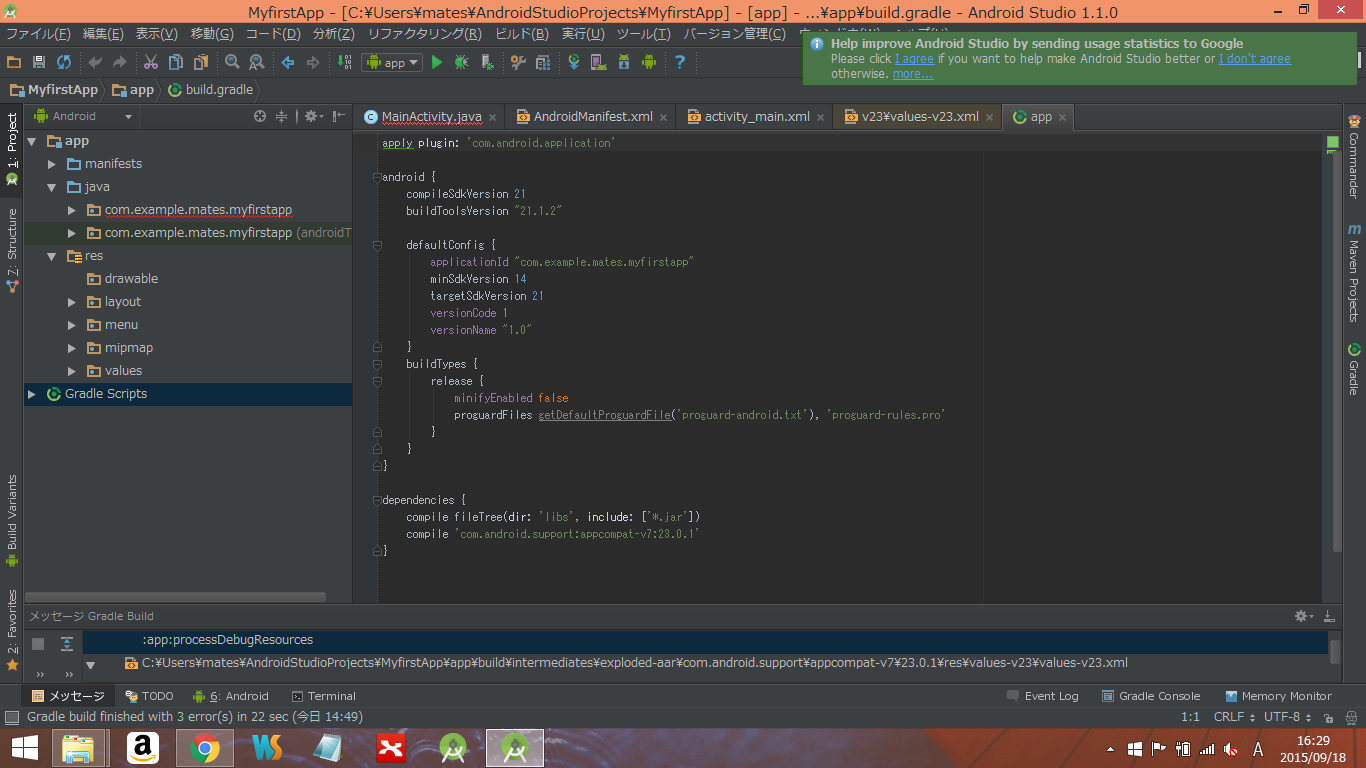Click the 'I agree' link
1366x768 pixels.
coord(914,59)
